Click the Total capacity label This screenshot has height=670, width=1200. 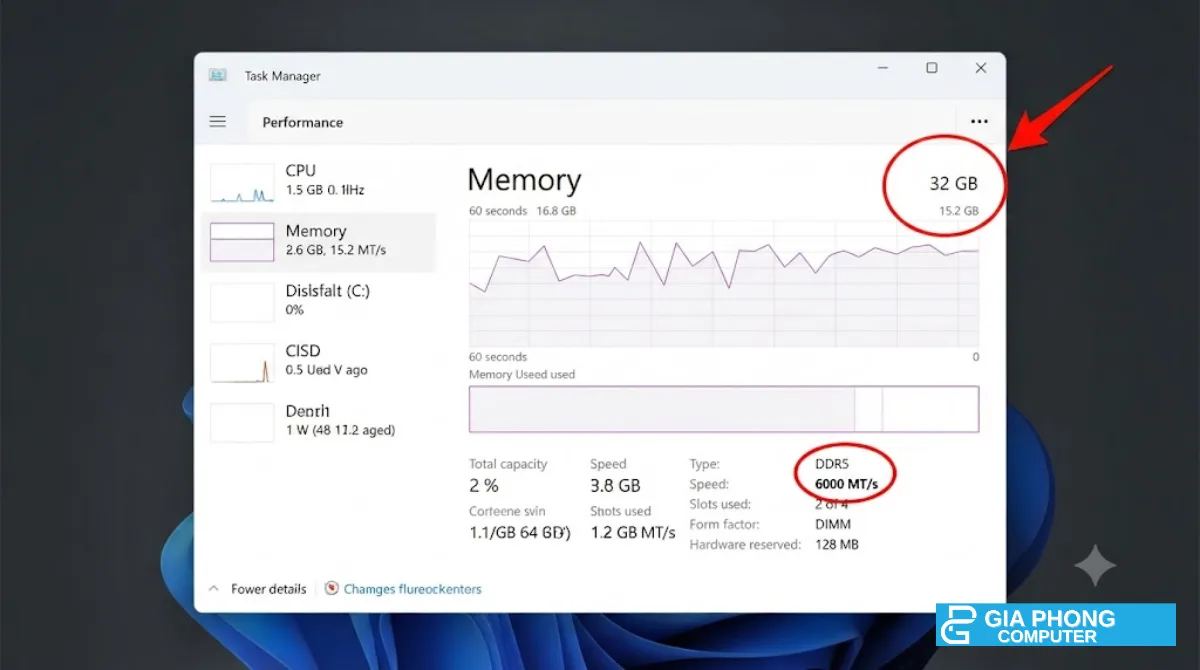tap(508, 464)
